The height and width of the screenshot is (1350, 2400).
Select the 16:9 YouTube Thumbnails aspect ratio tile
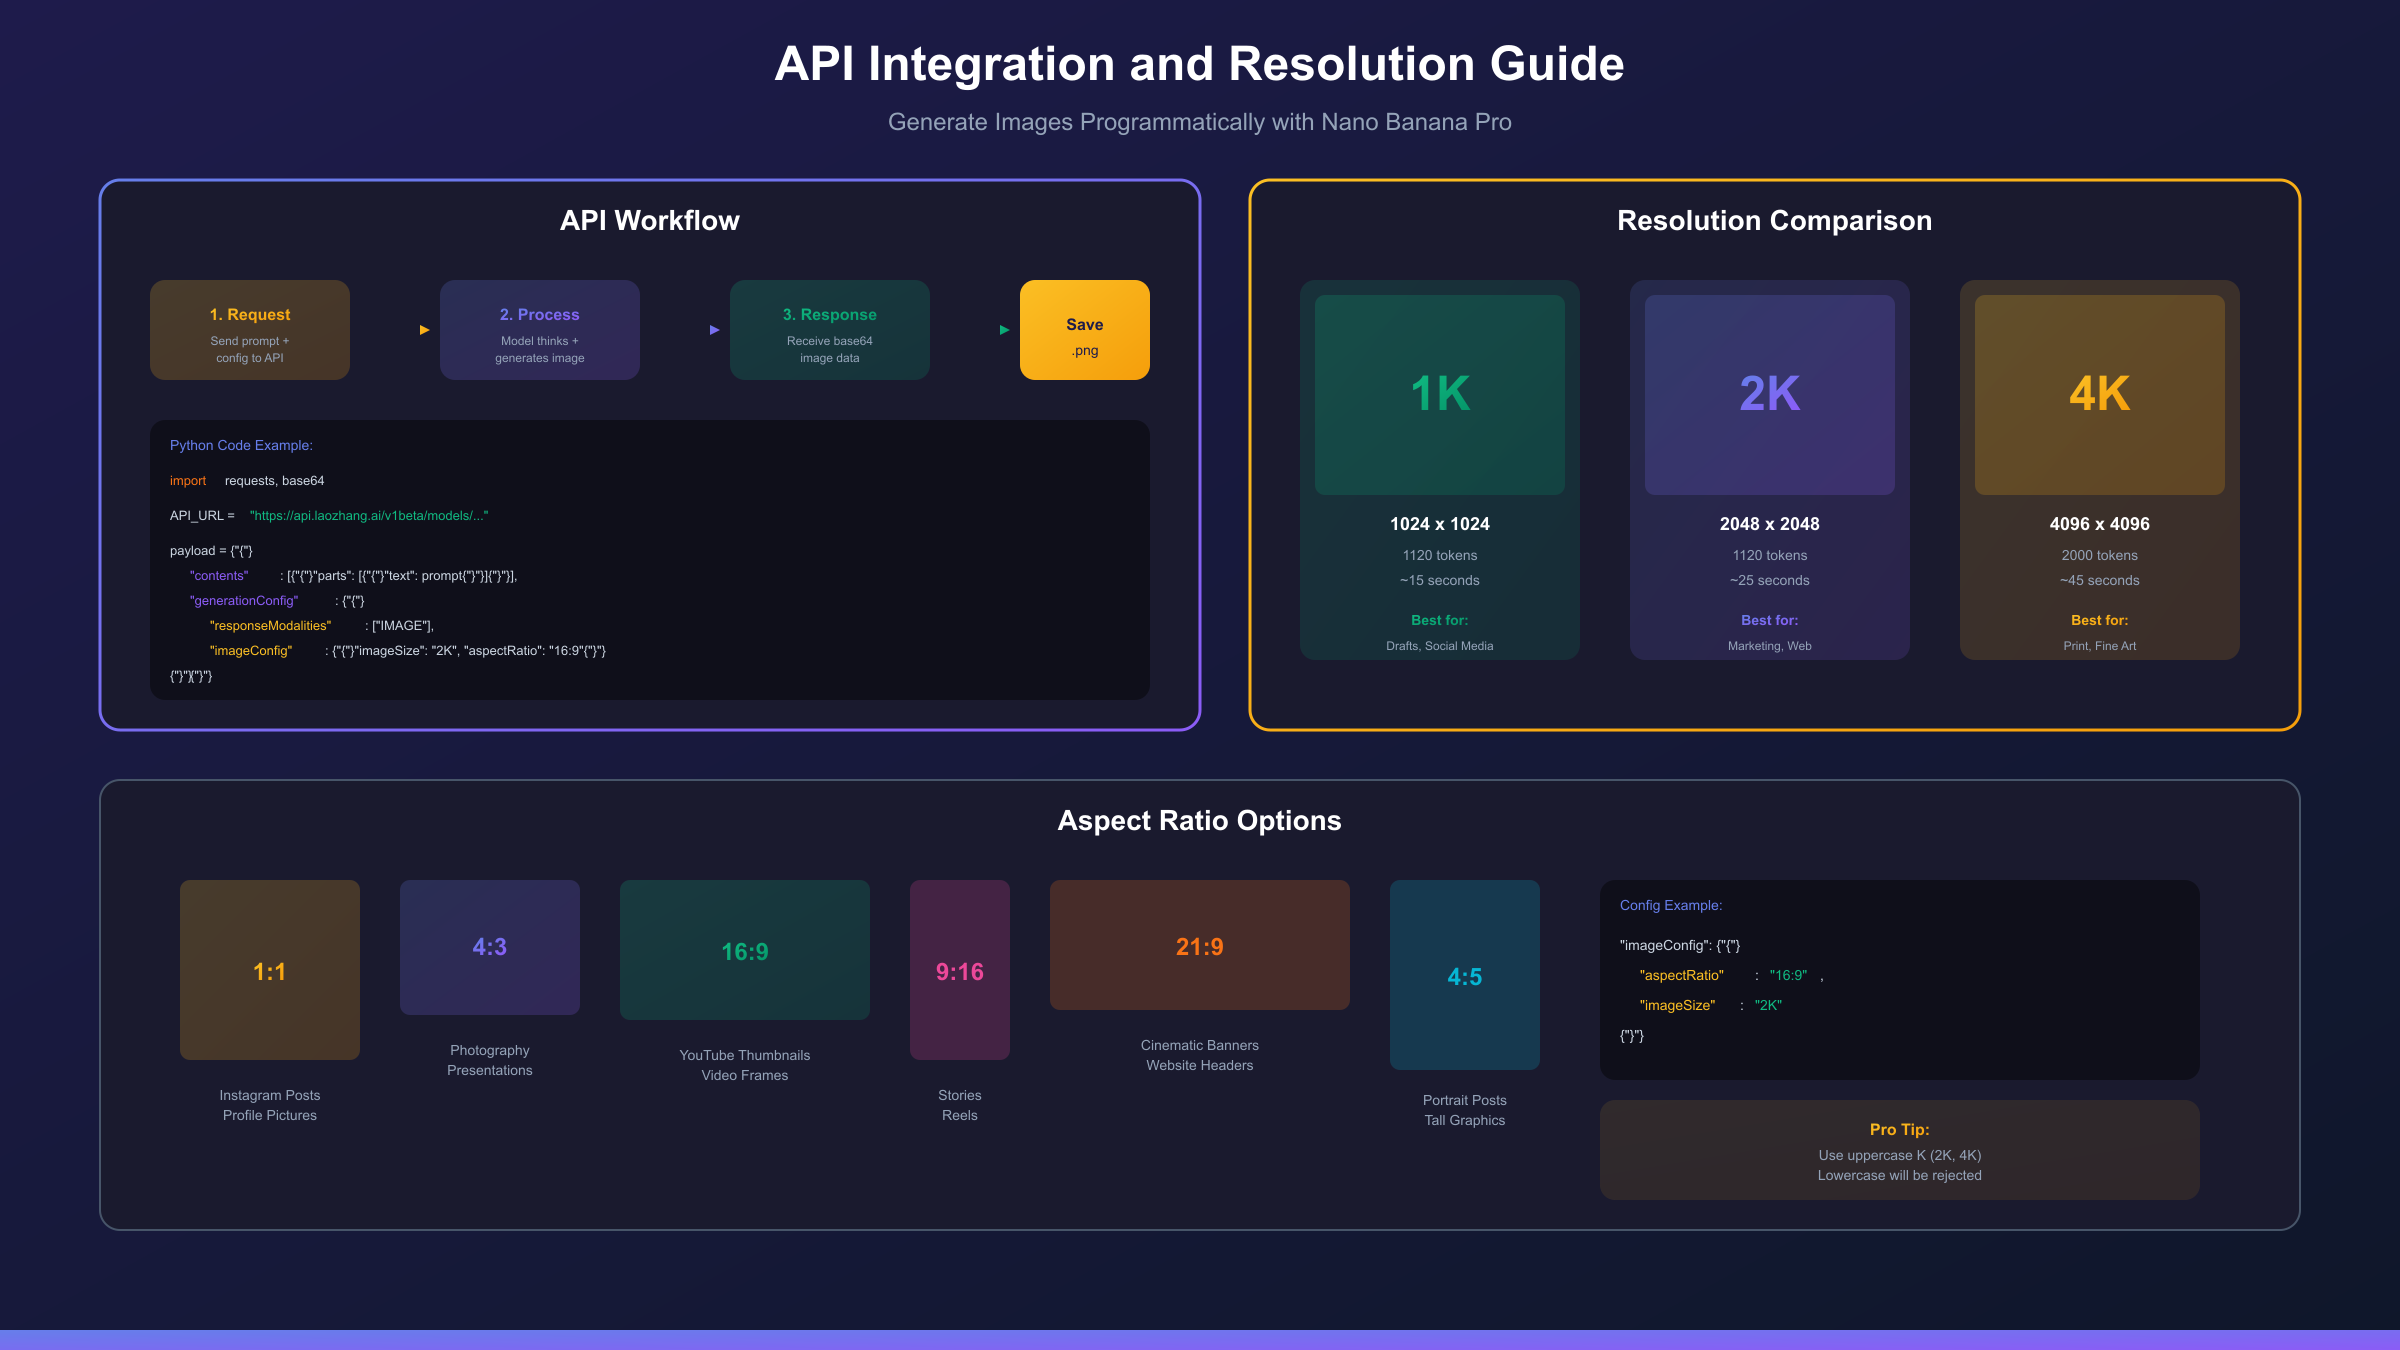coord(744,950)
